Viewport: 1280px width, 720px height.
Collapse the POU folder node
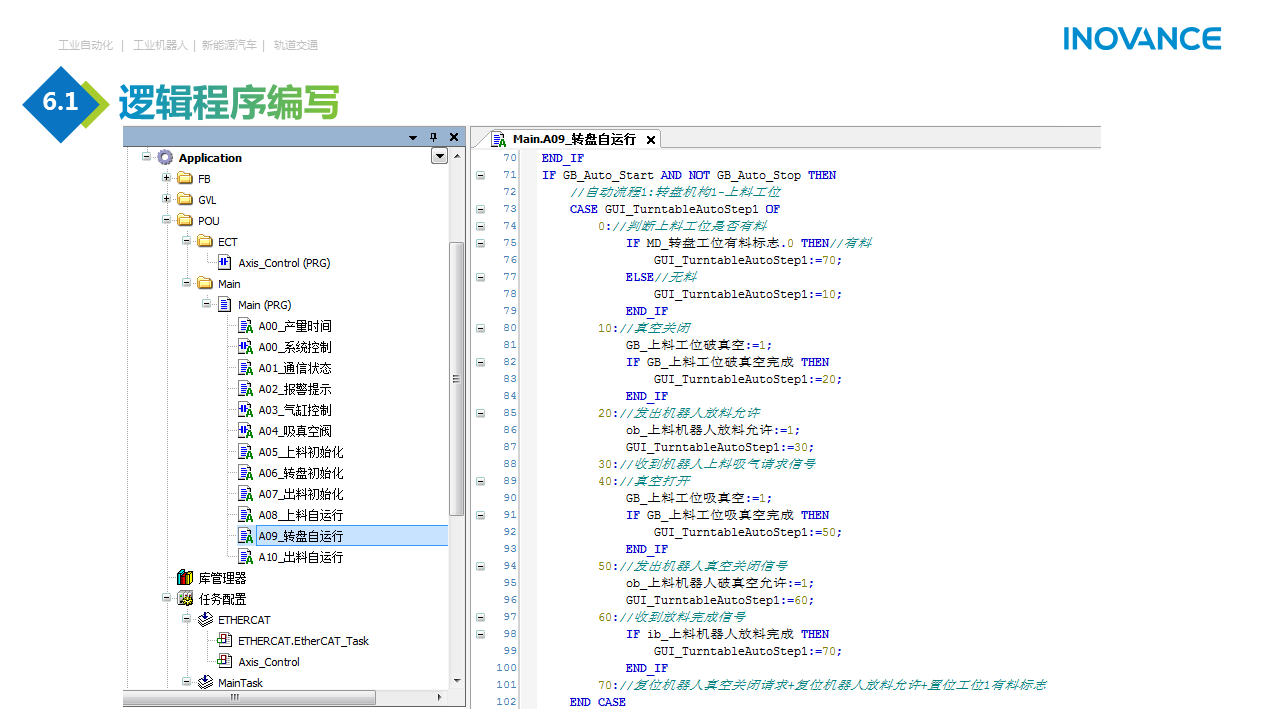[166, 220]
